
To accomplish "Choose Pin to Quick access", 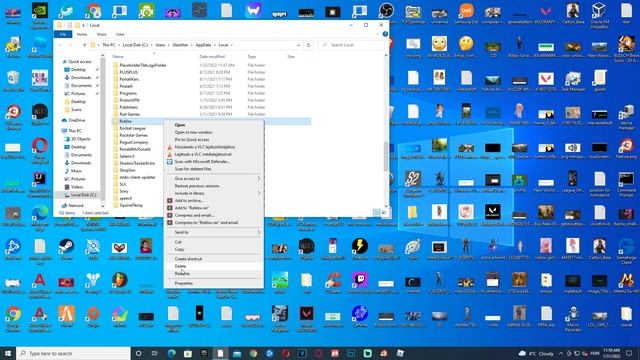I will click(x=192, y=140).
